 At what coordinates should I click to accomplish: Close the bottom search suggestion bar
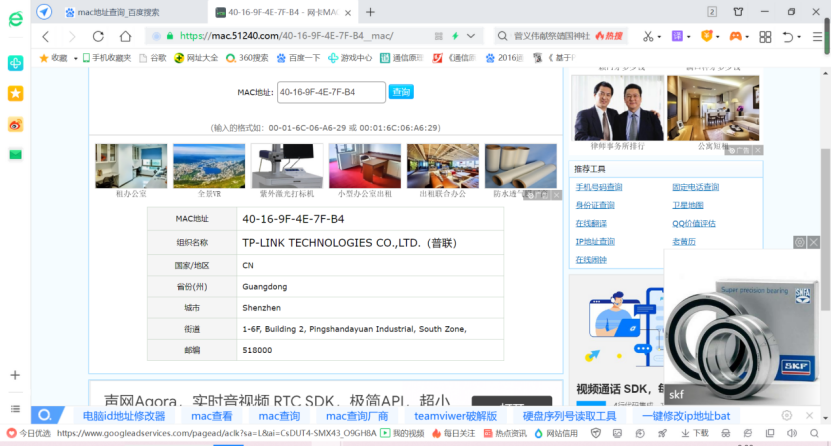tap(809, 415)
